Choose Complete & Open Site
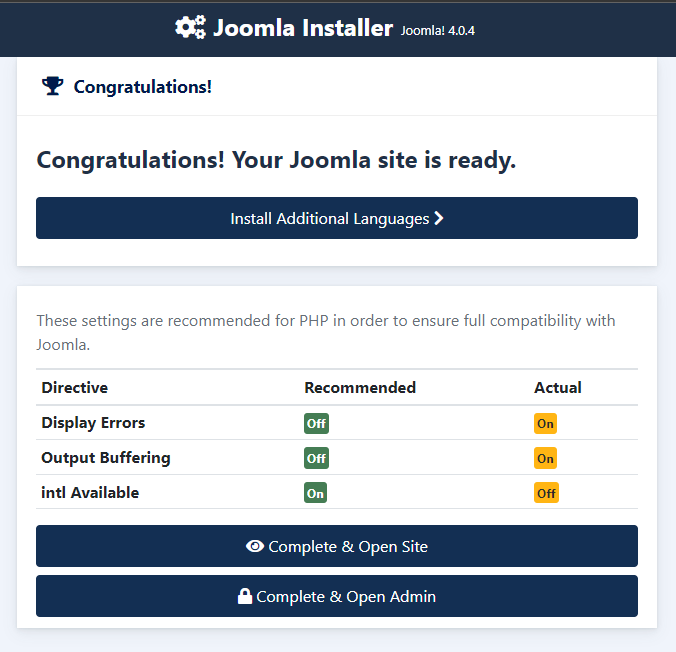The height and width of the screenshot is (652, 676). [337, 546]
